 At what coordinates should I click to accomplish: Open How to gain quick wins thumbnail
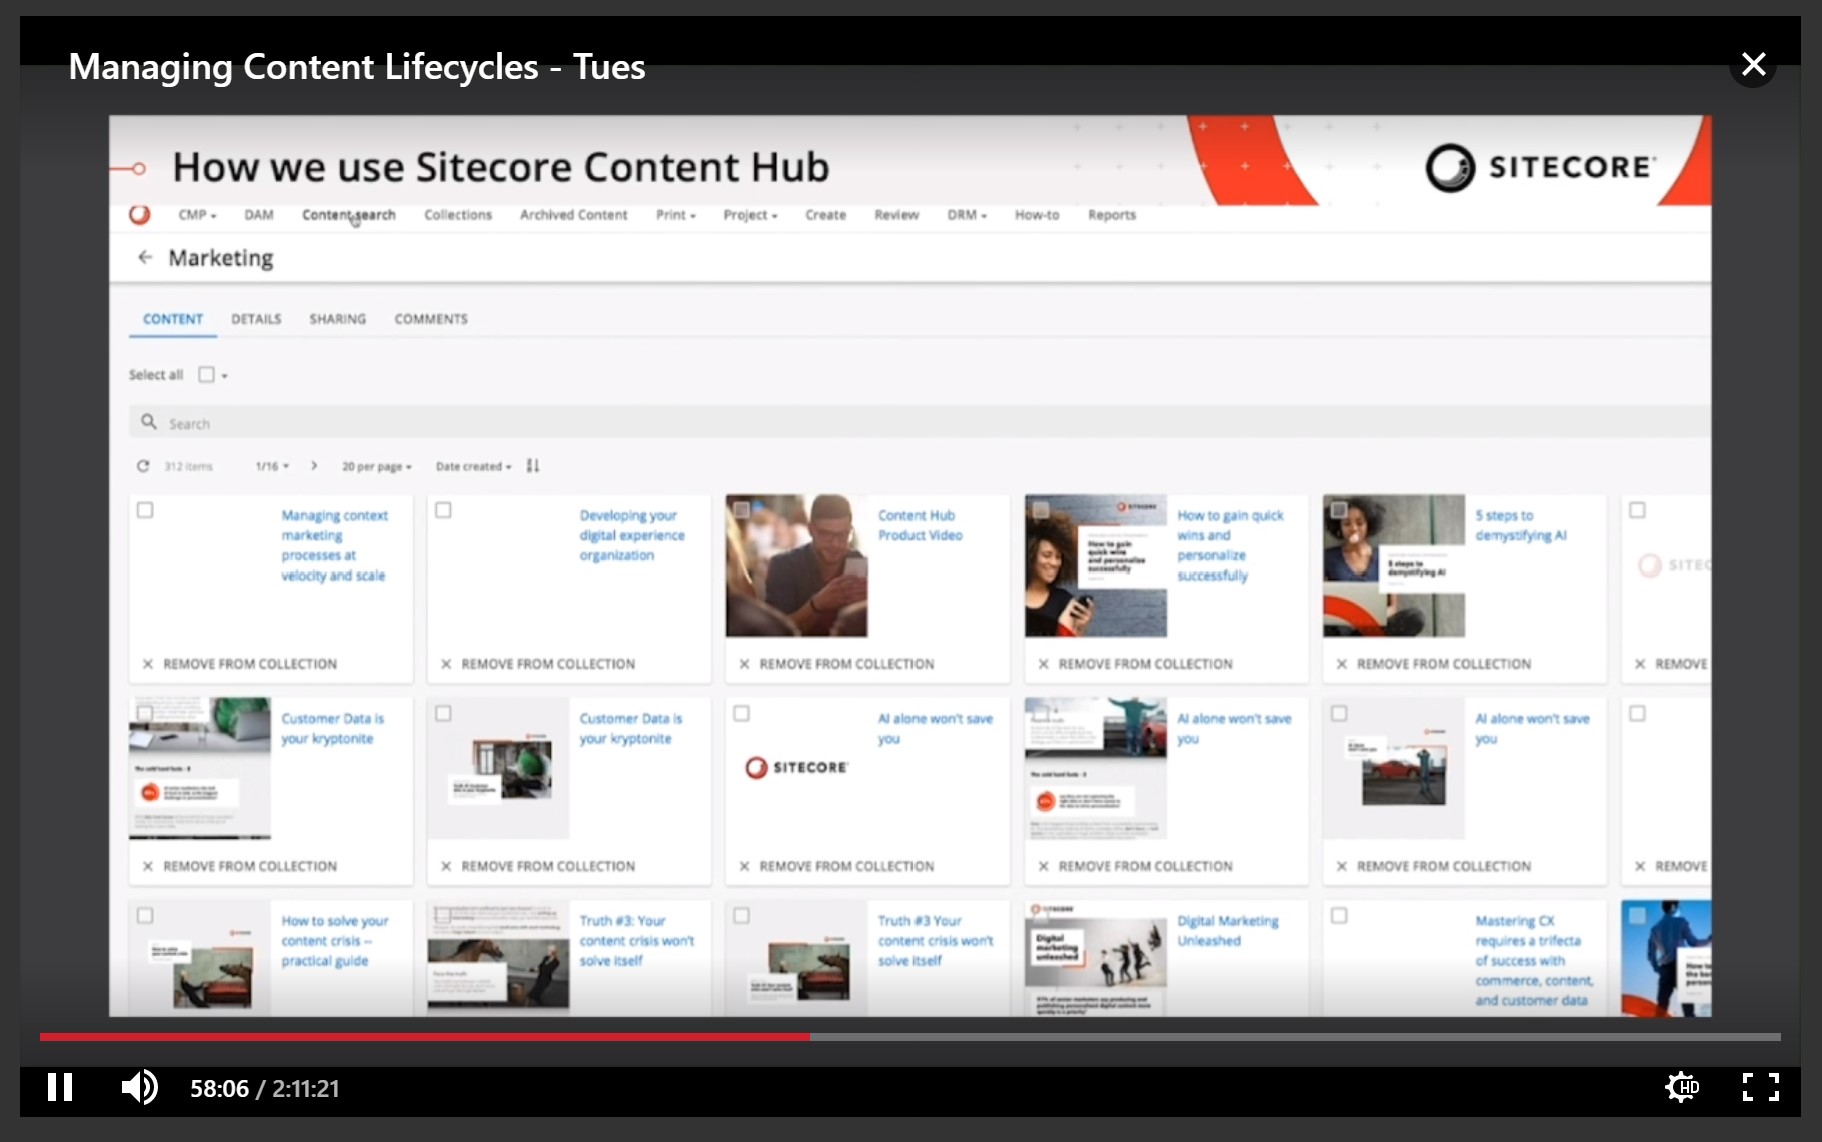coord(1095,566)
